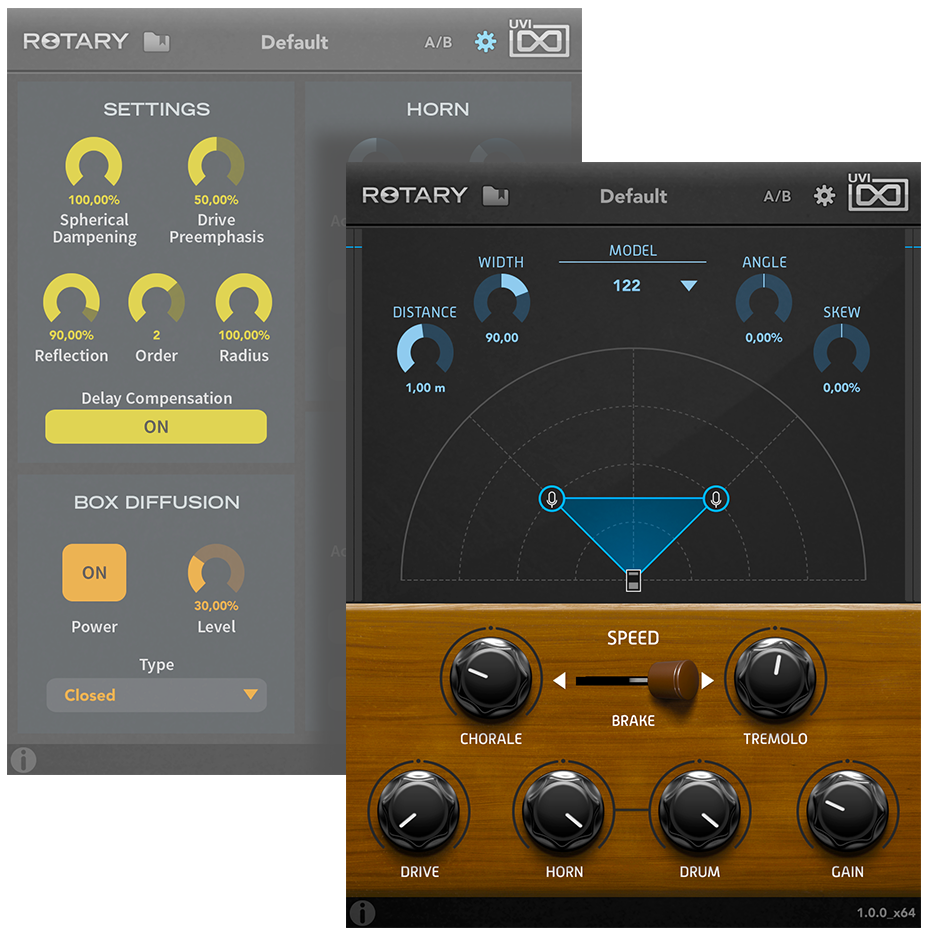Open info icon in front Rotary window
928x940 pixels.
(362, 913)
